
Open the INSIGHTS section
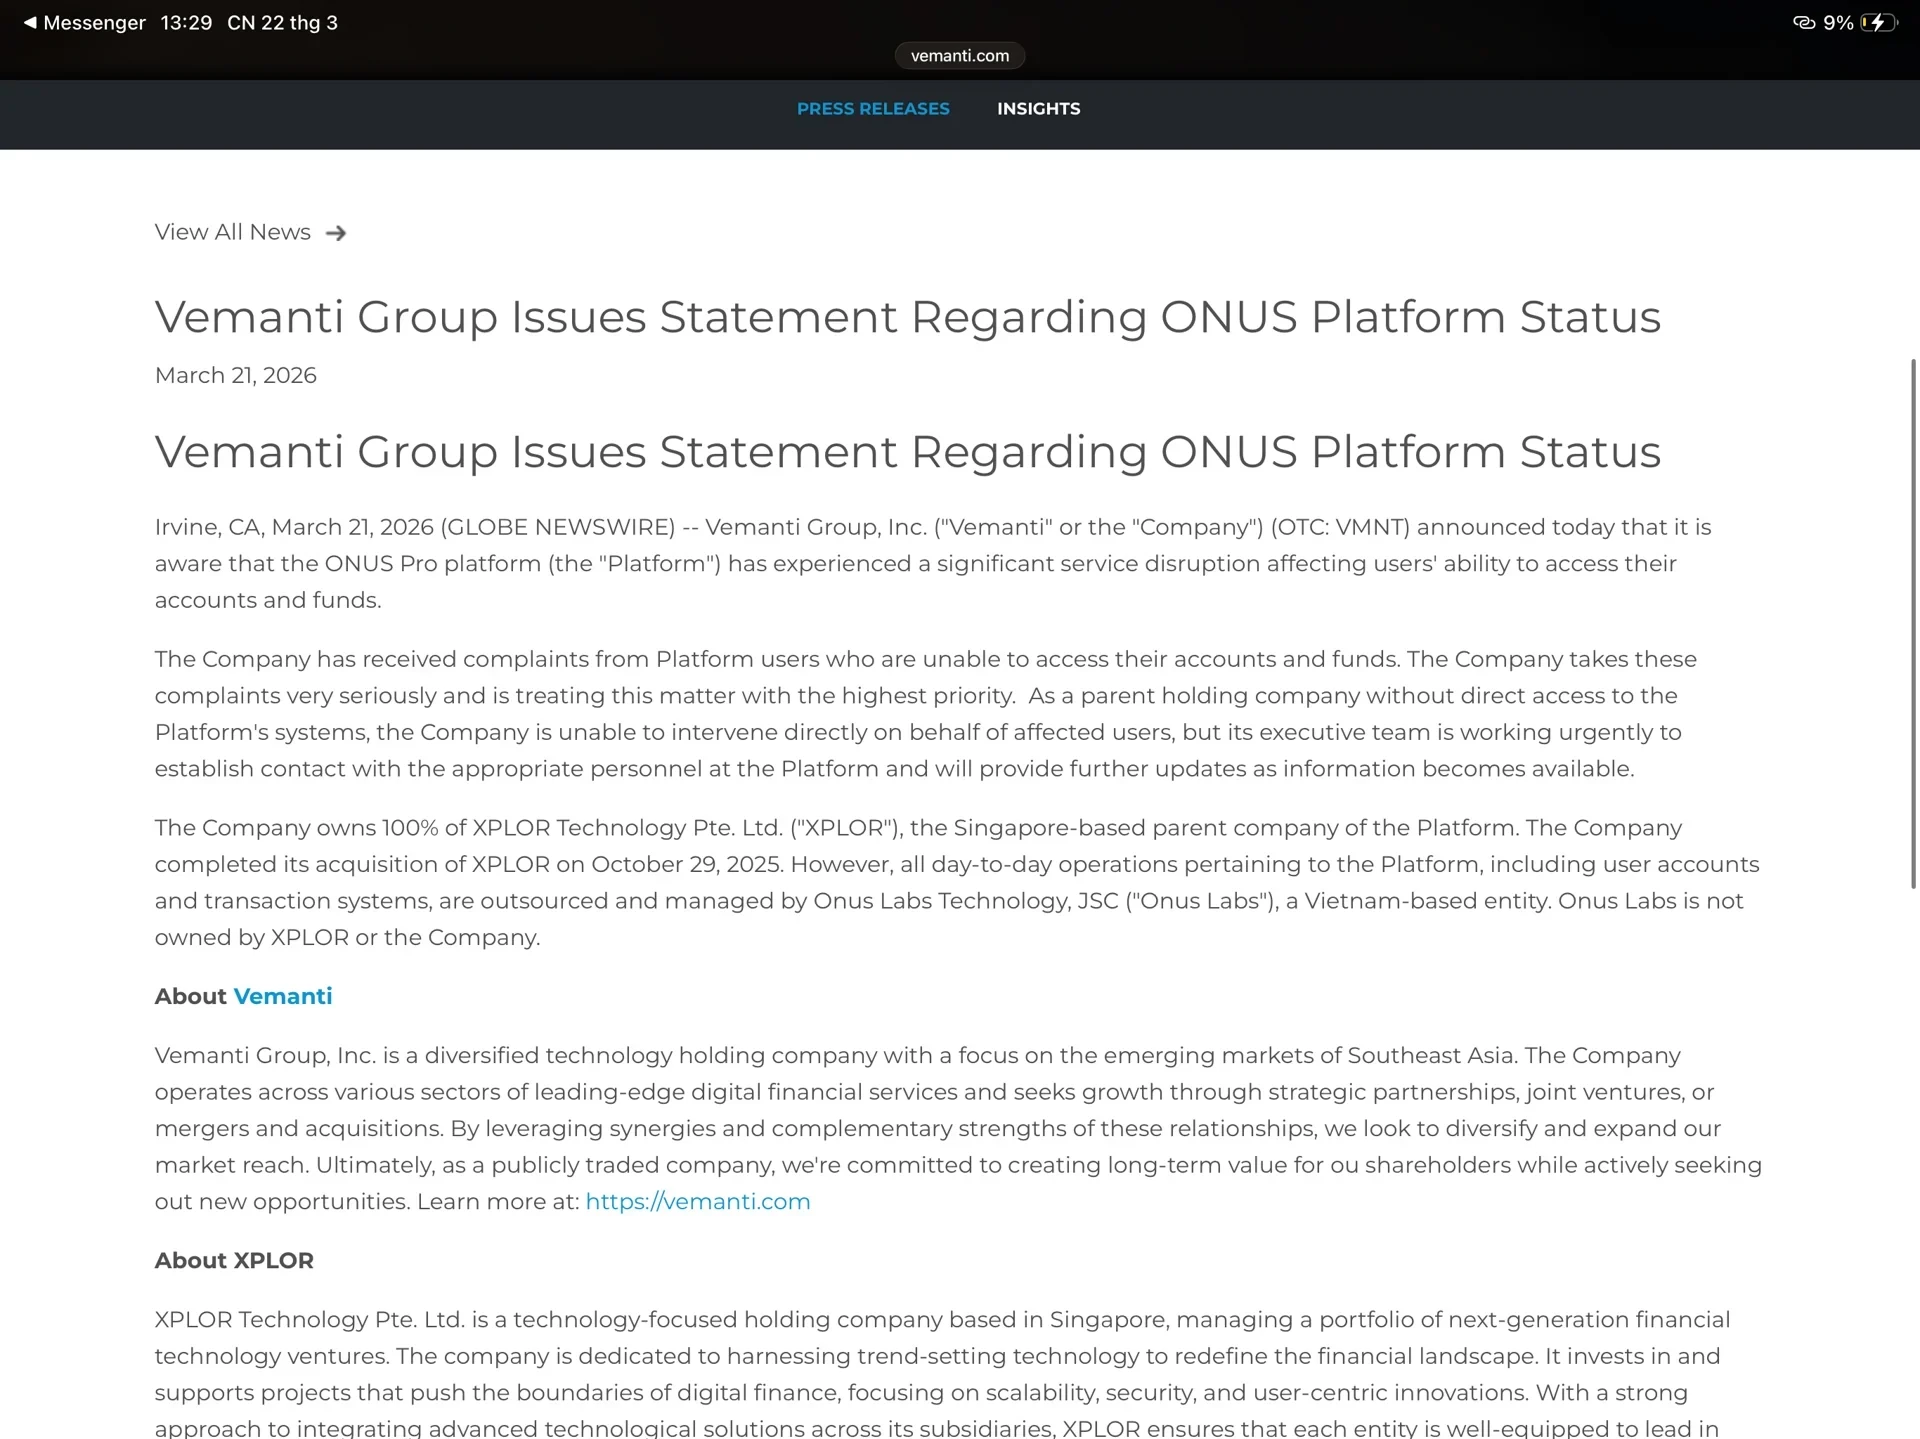click(x=1038, y=109)
